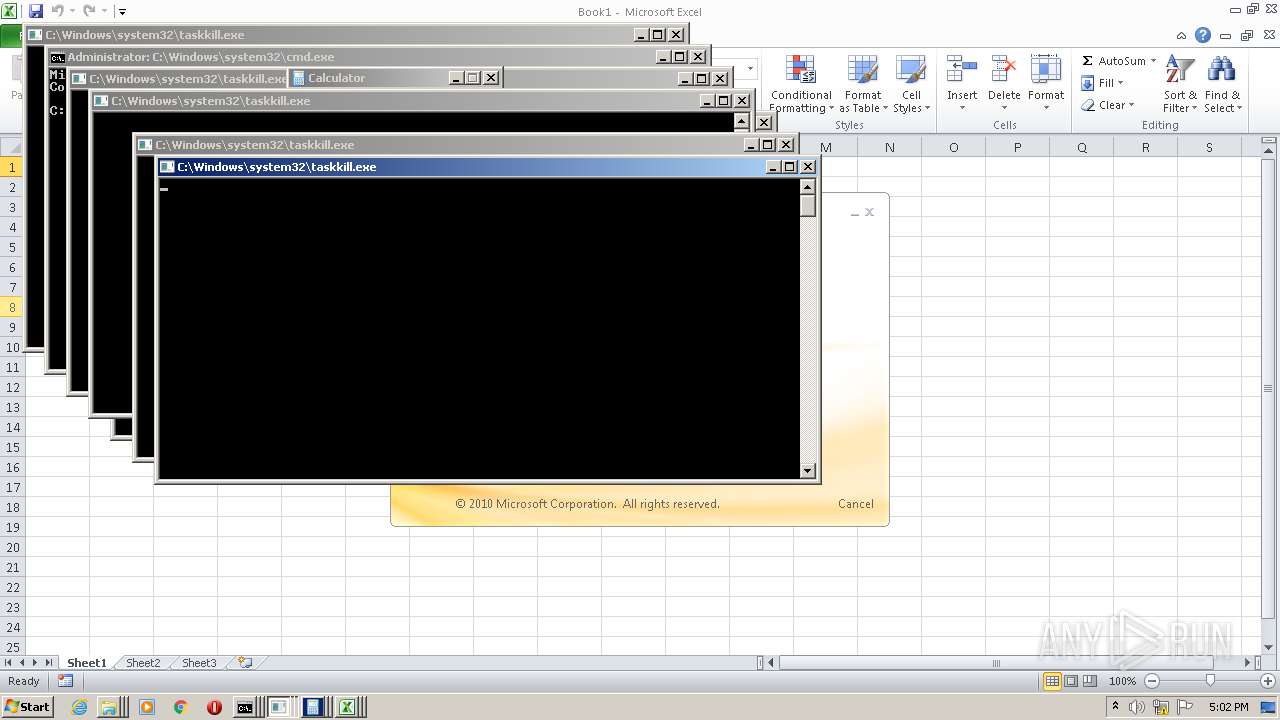Click the horizontal scrollbar thumb
Screen dimensions: 1280x720
(997, 662)
